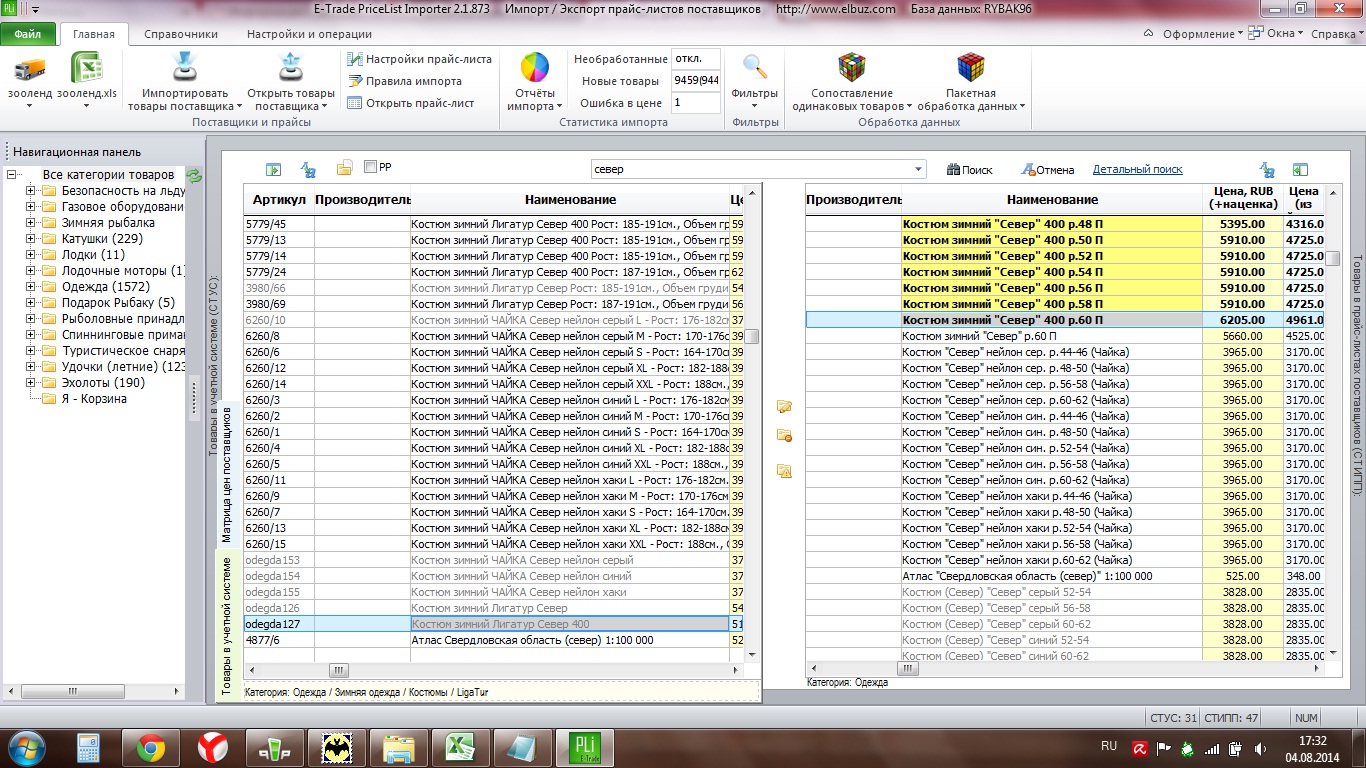
Task: Sort by the Цена, RUB (+наценка) column header
Action: [x=1241, y=198]
